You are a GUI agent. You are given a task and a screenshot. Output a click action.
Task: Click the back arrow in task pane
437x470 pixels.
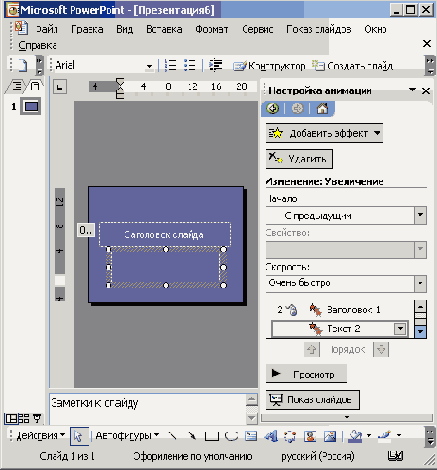point(273,108)
